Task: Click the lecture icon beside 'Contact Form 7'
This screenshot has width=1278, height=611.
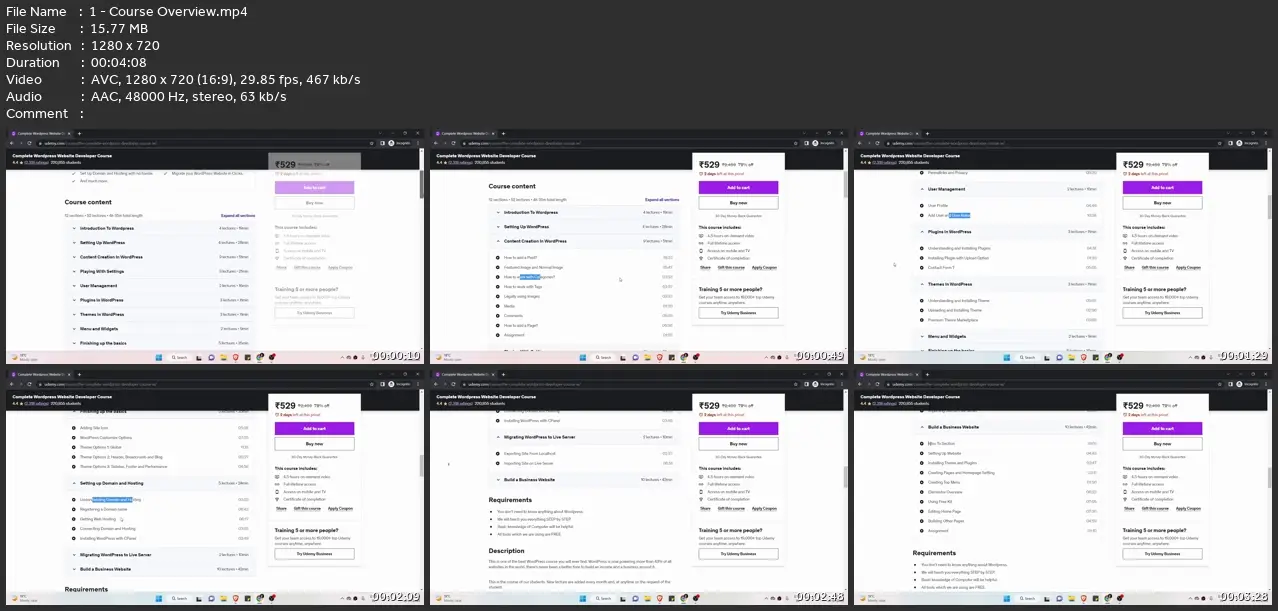Action: 922,268
